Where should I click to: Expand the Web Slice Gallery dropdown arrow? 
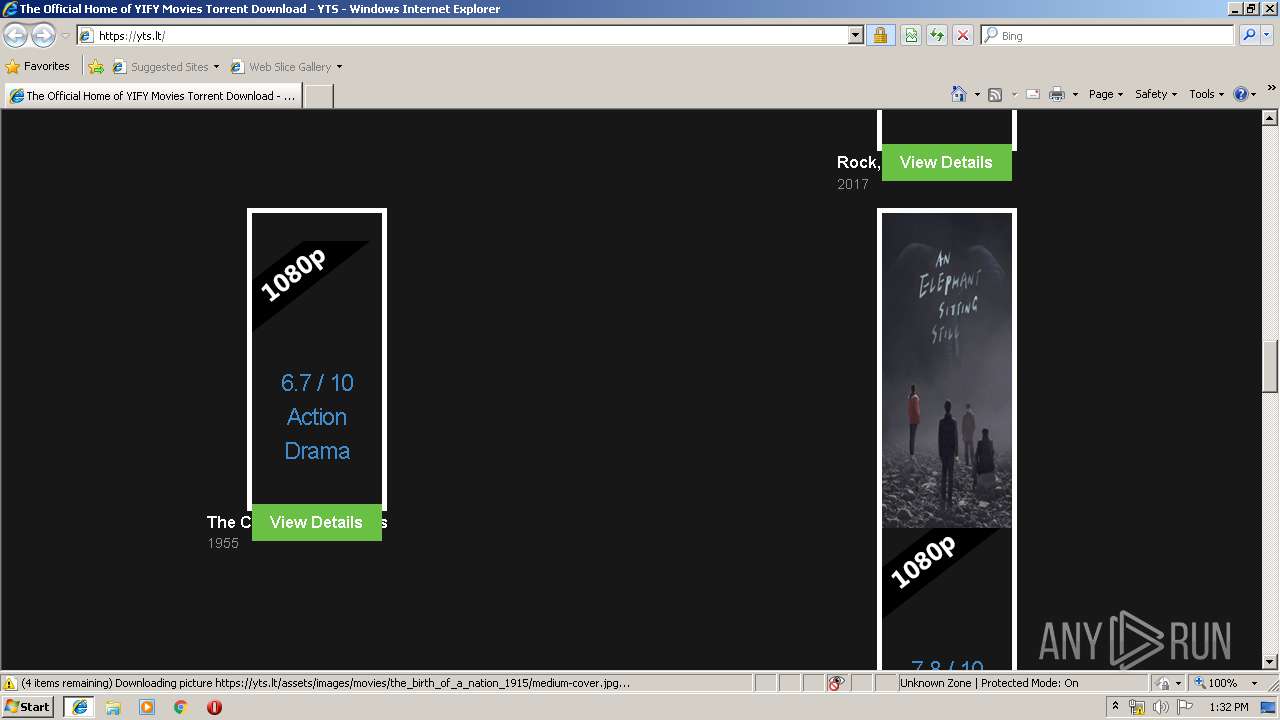[339, 67]
